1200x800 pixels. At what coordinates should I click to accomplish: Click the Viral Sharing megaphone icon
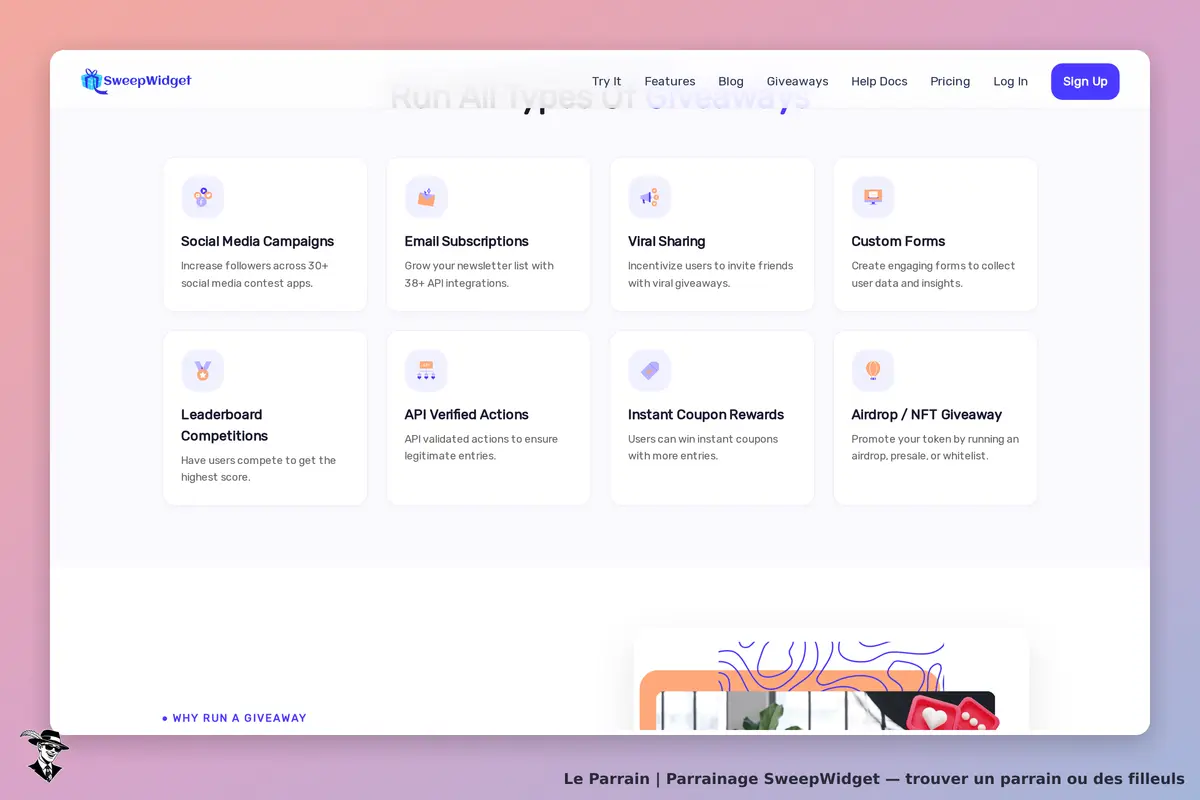(x=649, y=197)
